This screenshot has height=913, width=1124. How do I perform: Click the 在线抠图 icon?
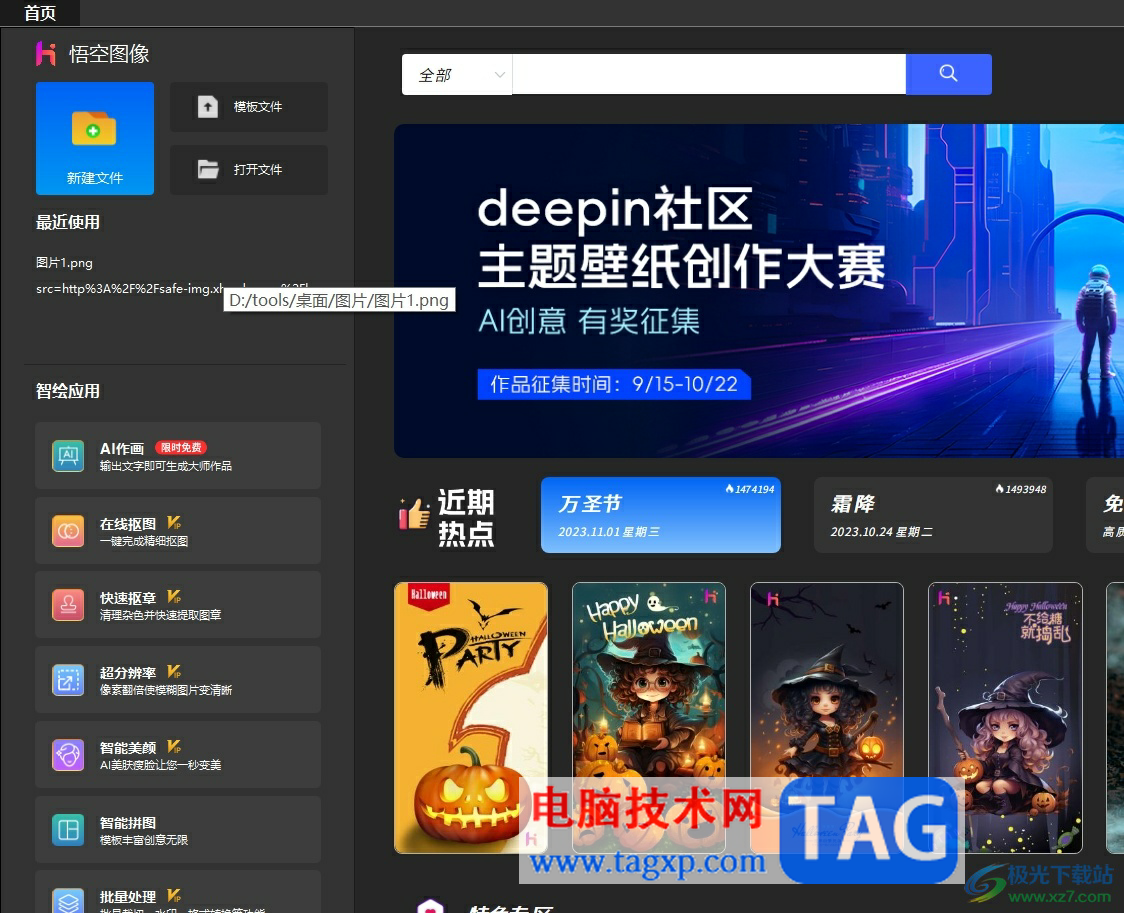pyautogui.click(x=68, y=531)
